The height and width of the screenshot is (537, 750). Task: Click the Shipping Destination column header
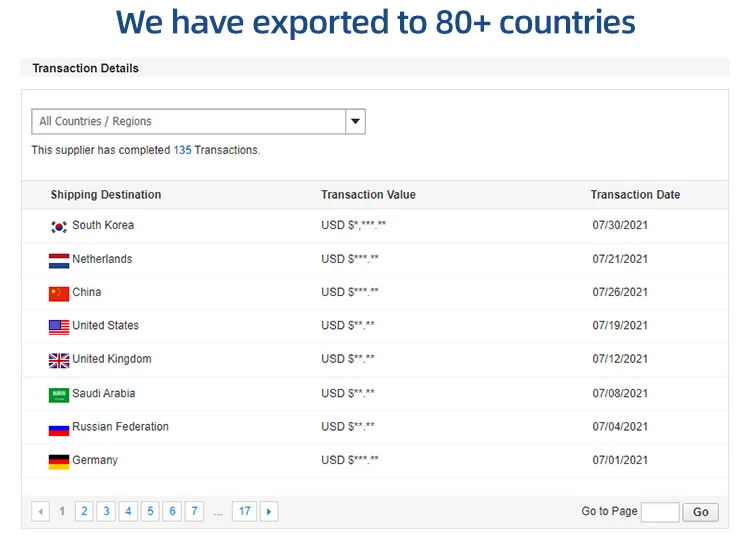[x=106, y=195]
